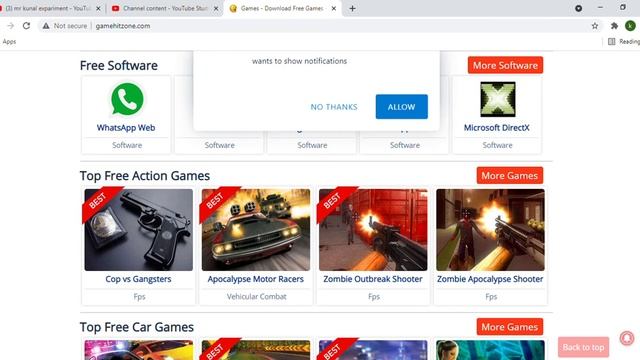
Task: Open a new browser tab
Action: point(352,8)
